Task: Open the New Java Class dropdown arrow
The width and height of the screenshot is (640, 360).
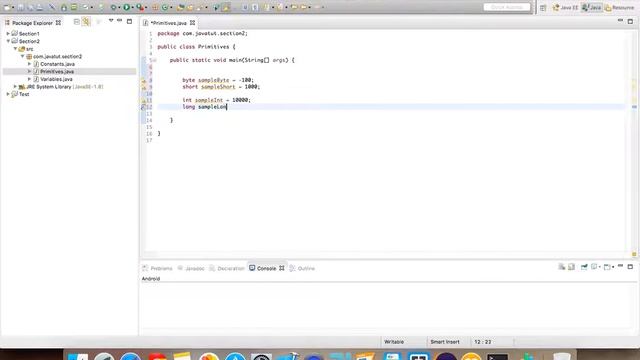Action: (x=171, y=7)
